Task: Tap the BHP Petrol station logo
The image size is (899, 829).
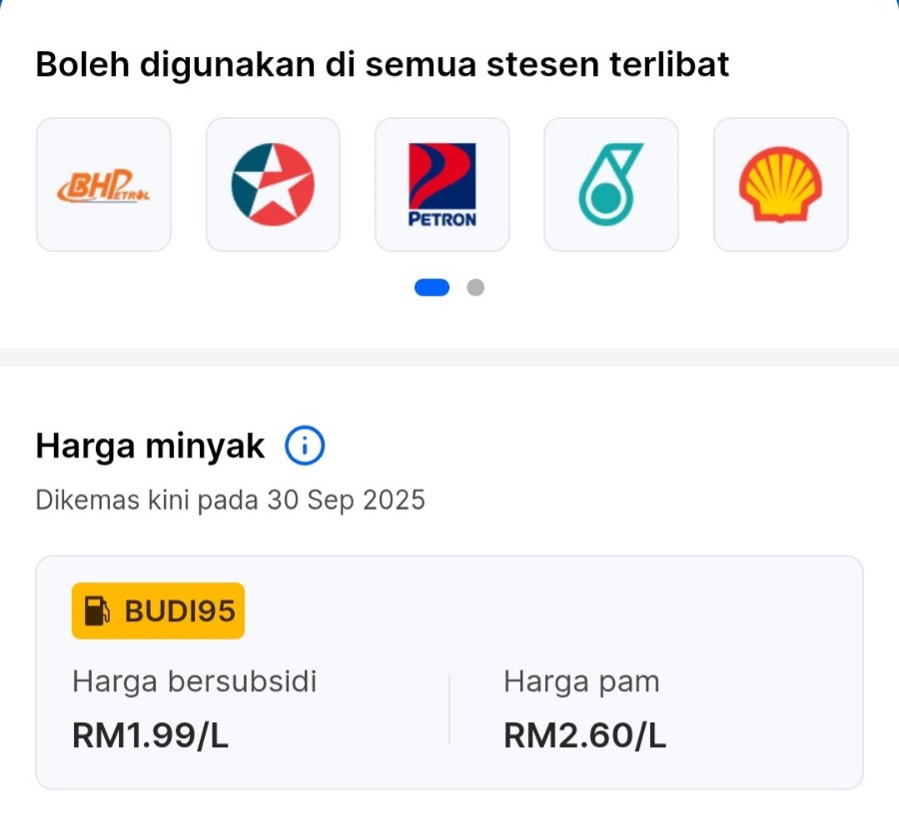Action: (103, 185)
